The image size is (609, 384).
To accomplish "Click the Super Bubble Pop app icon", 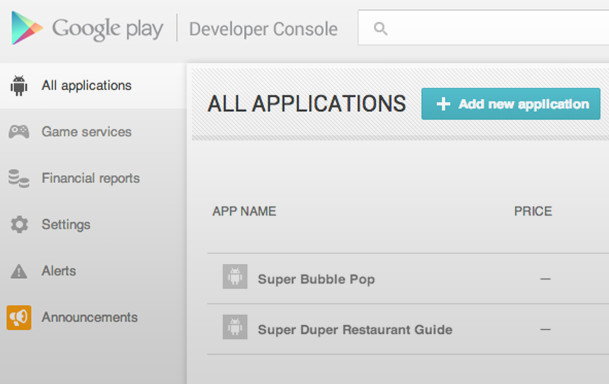I will pyautogui.click(x=235, y=276).
